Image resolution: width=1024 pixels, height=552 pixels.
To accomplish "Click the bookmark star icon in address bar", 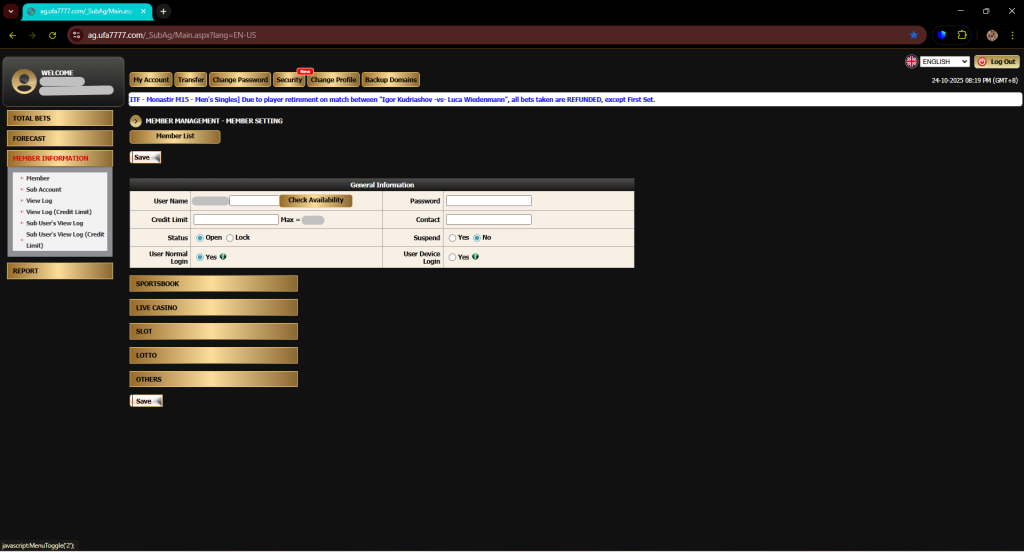I will tap(913, 35).
